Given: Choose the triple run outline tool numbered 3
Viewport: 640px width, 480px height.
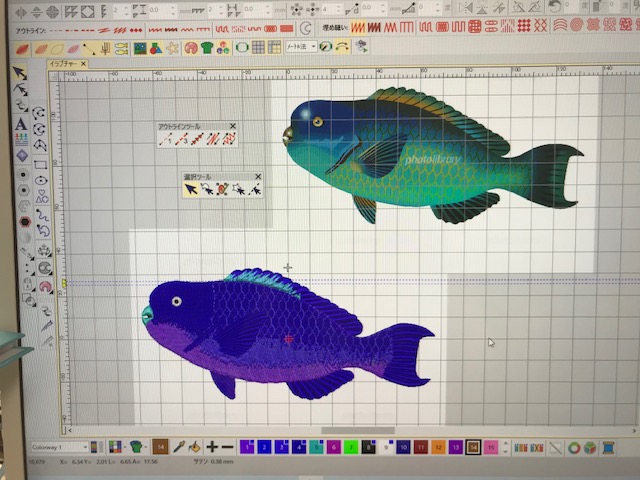Looking at the screenshot, I should (181, 139).
